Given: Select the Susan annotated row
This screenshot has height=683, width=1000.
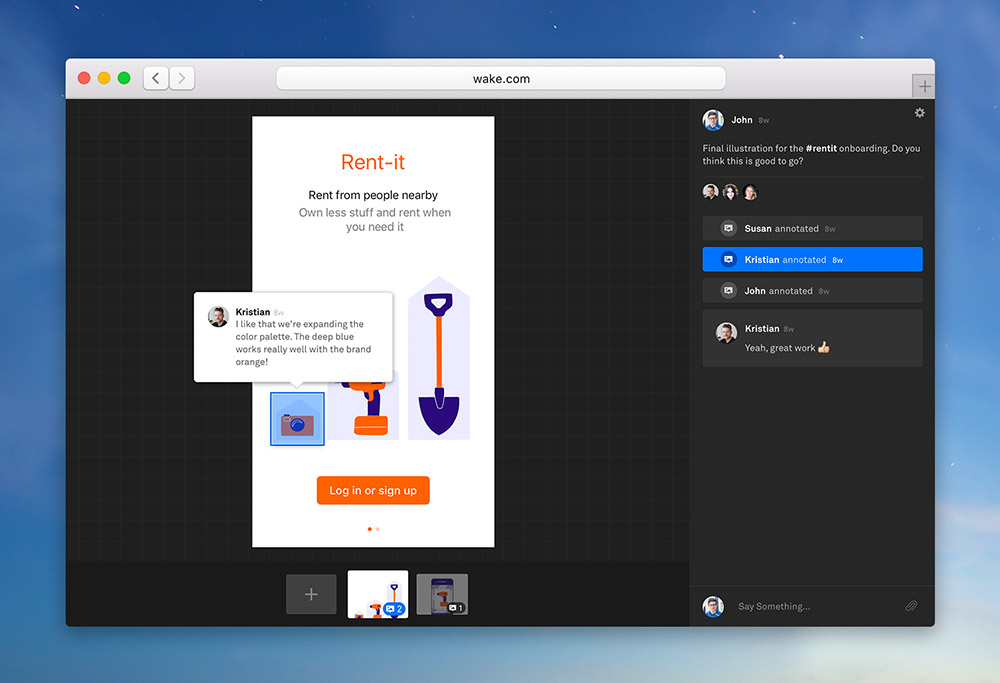Looking at the screenshot, I should click(812, 228).
